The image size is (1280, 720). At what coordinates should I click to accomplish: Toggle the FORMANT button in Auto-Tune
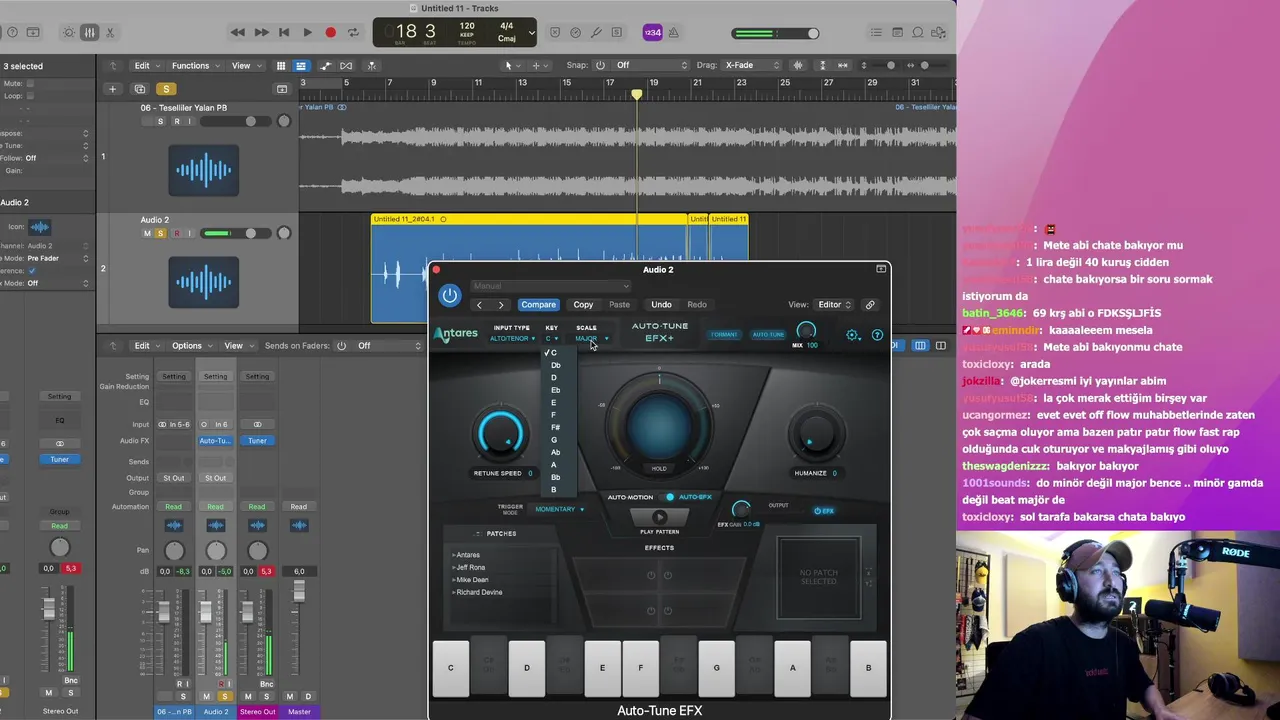point(724,335)
